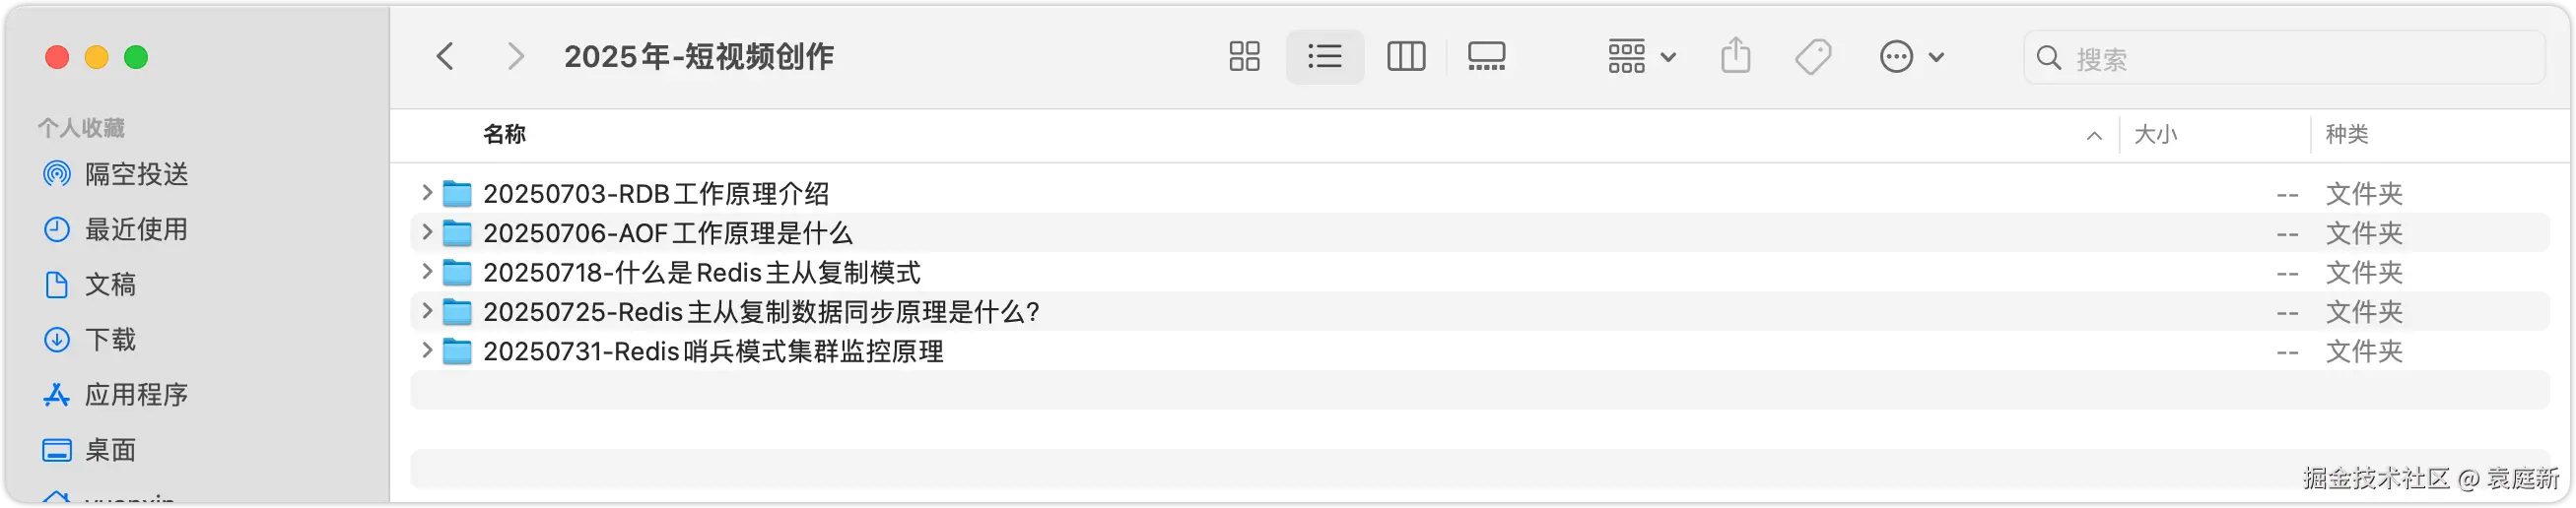The height and width of the screenshot is (508, 2576).
Task: Go forward with the forward arrow
Action: [515, 57]
